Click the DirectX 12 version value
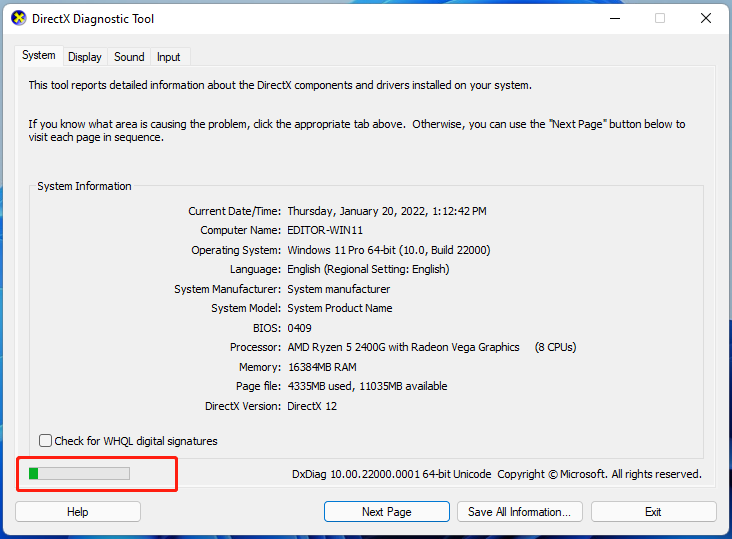The height and width of the screenshot is (539, 732). click(312, 406)
